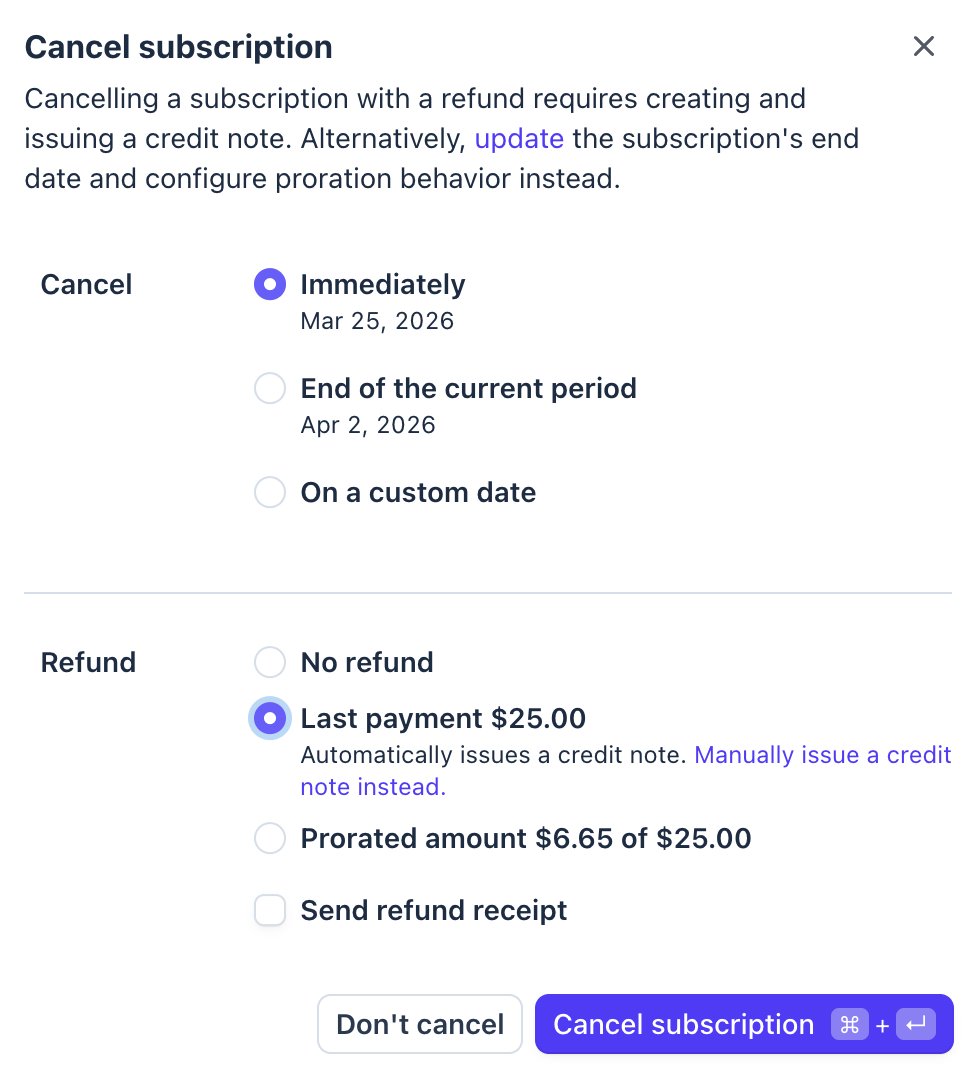
Task: Click the Mar 25, 2026 date text
Action: (x=377, y=321)
